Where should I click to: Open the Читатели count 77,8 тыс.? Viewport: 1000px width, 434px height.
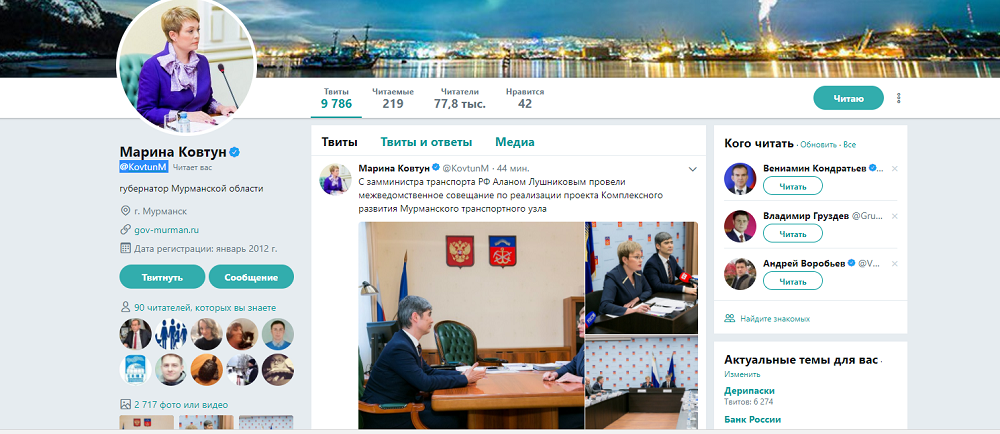[460, 98]
